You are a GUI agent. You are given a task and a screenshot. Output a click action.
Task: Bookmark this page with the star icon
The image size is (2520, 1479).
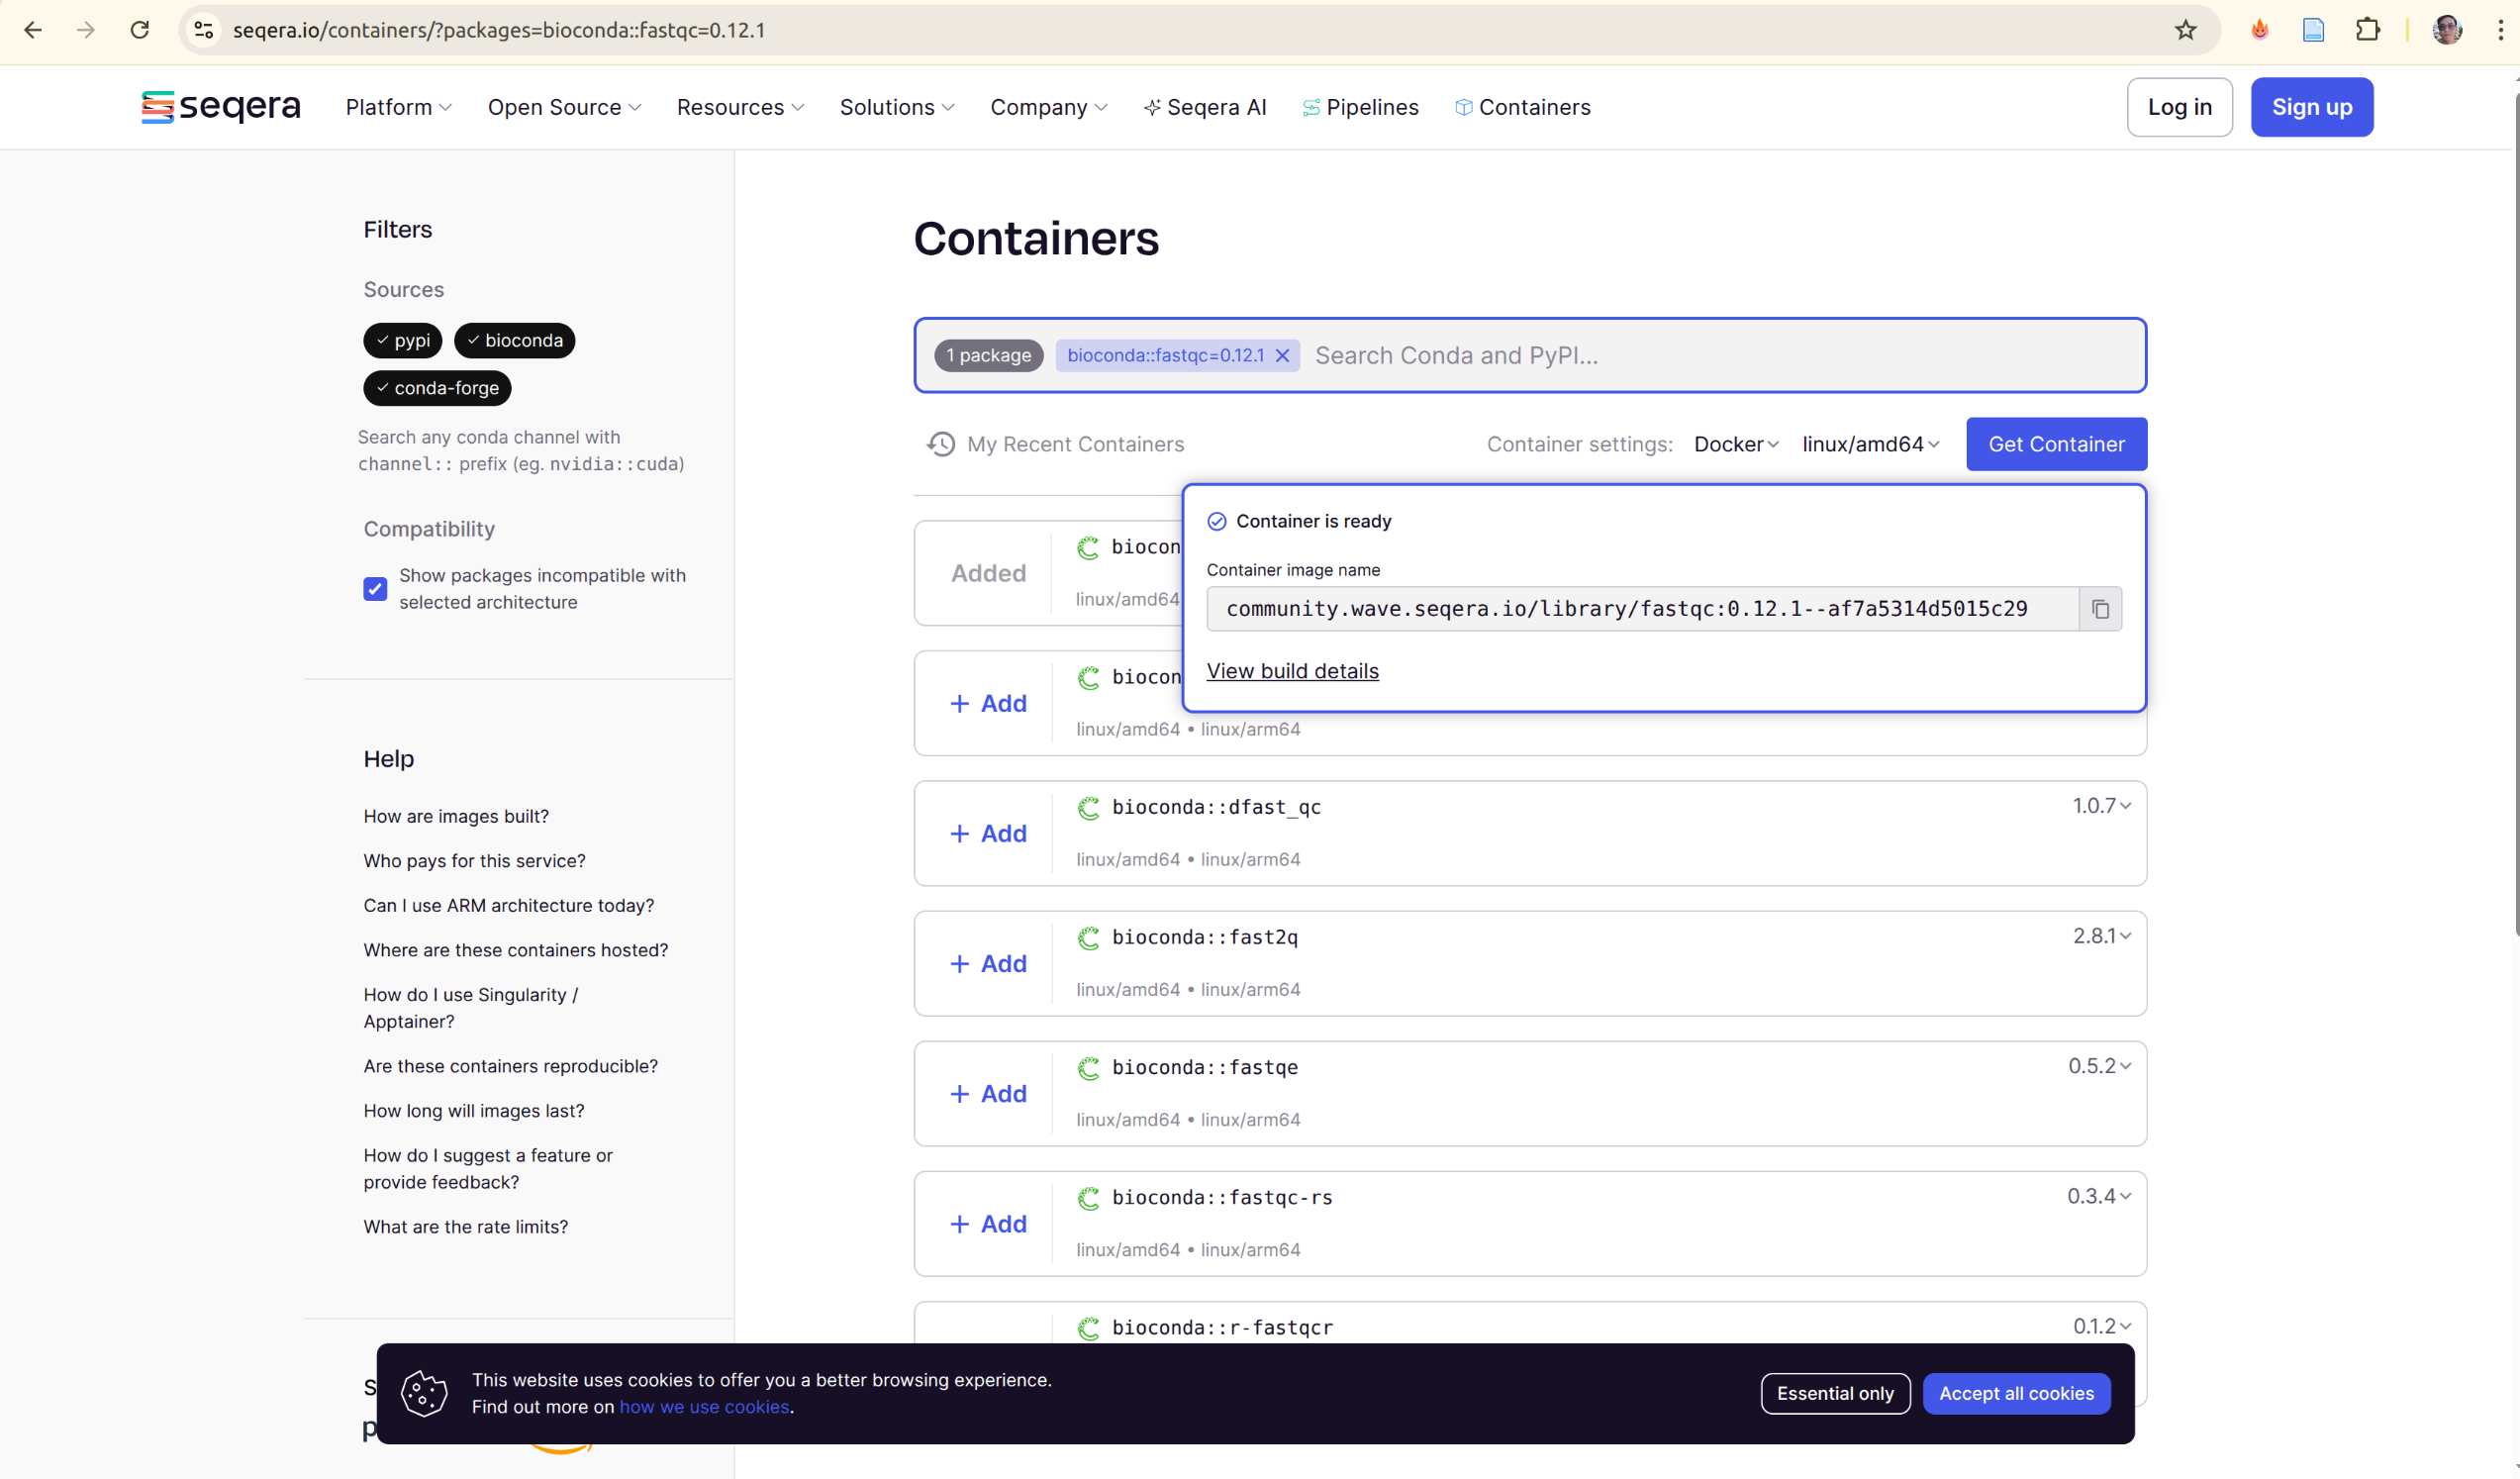pos(2185,30)
